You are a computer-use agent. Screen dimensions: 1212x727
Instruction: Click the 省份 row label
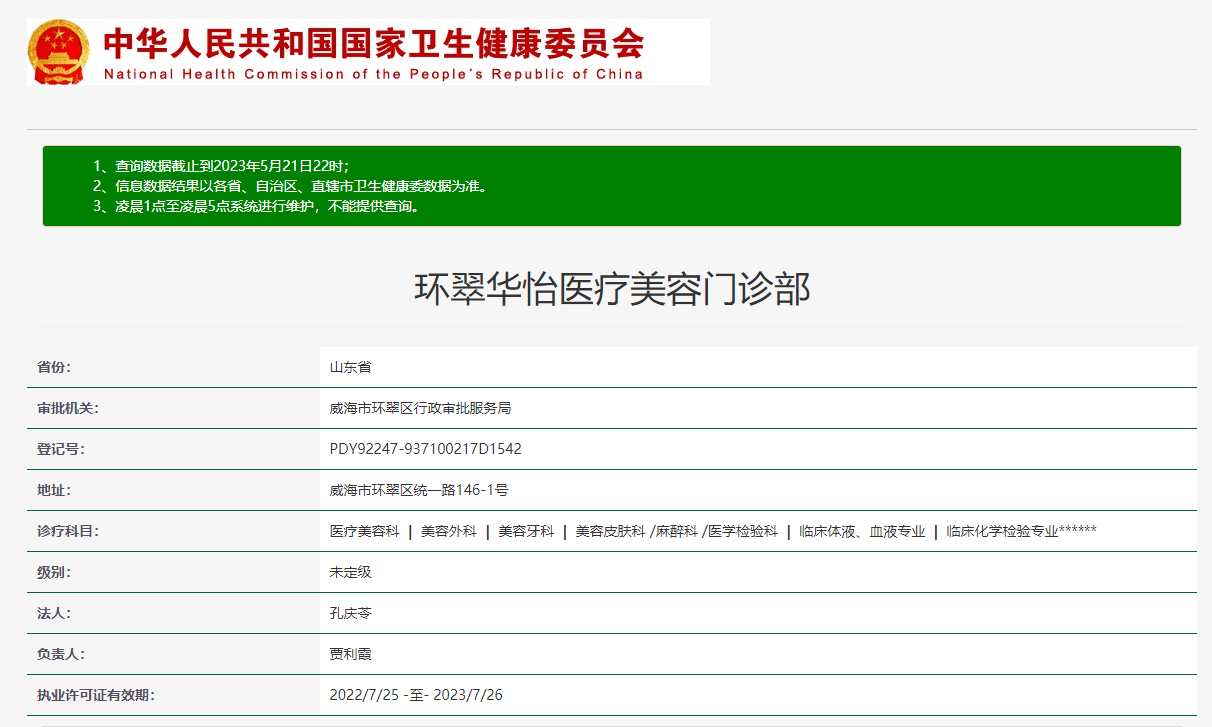click(x=54, y=367)
